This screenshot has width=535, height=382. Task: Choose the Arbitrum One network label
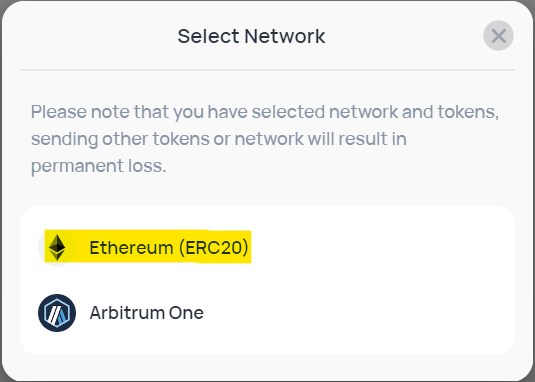click(147, 313)
